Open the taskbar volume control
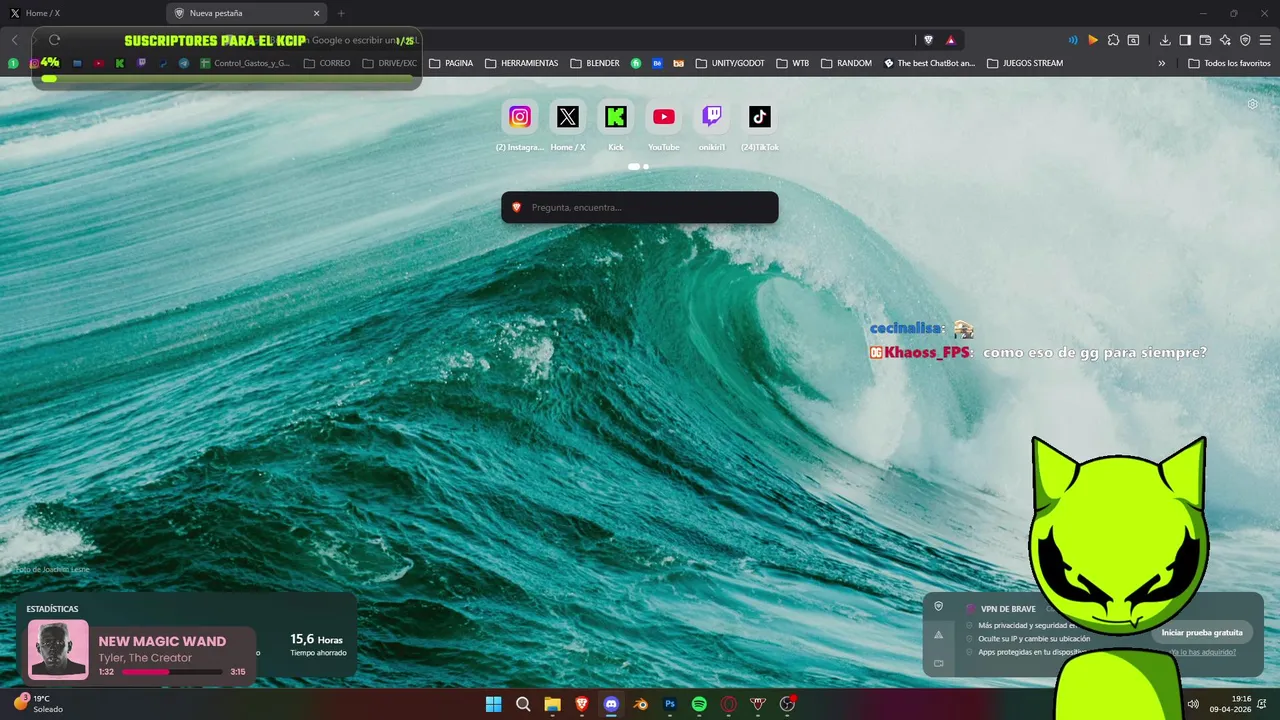The width and height of the screenshot is (1280, 720). point(1193,704)
